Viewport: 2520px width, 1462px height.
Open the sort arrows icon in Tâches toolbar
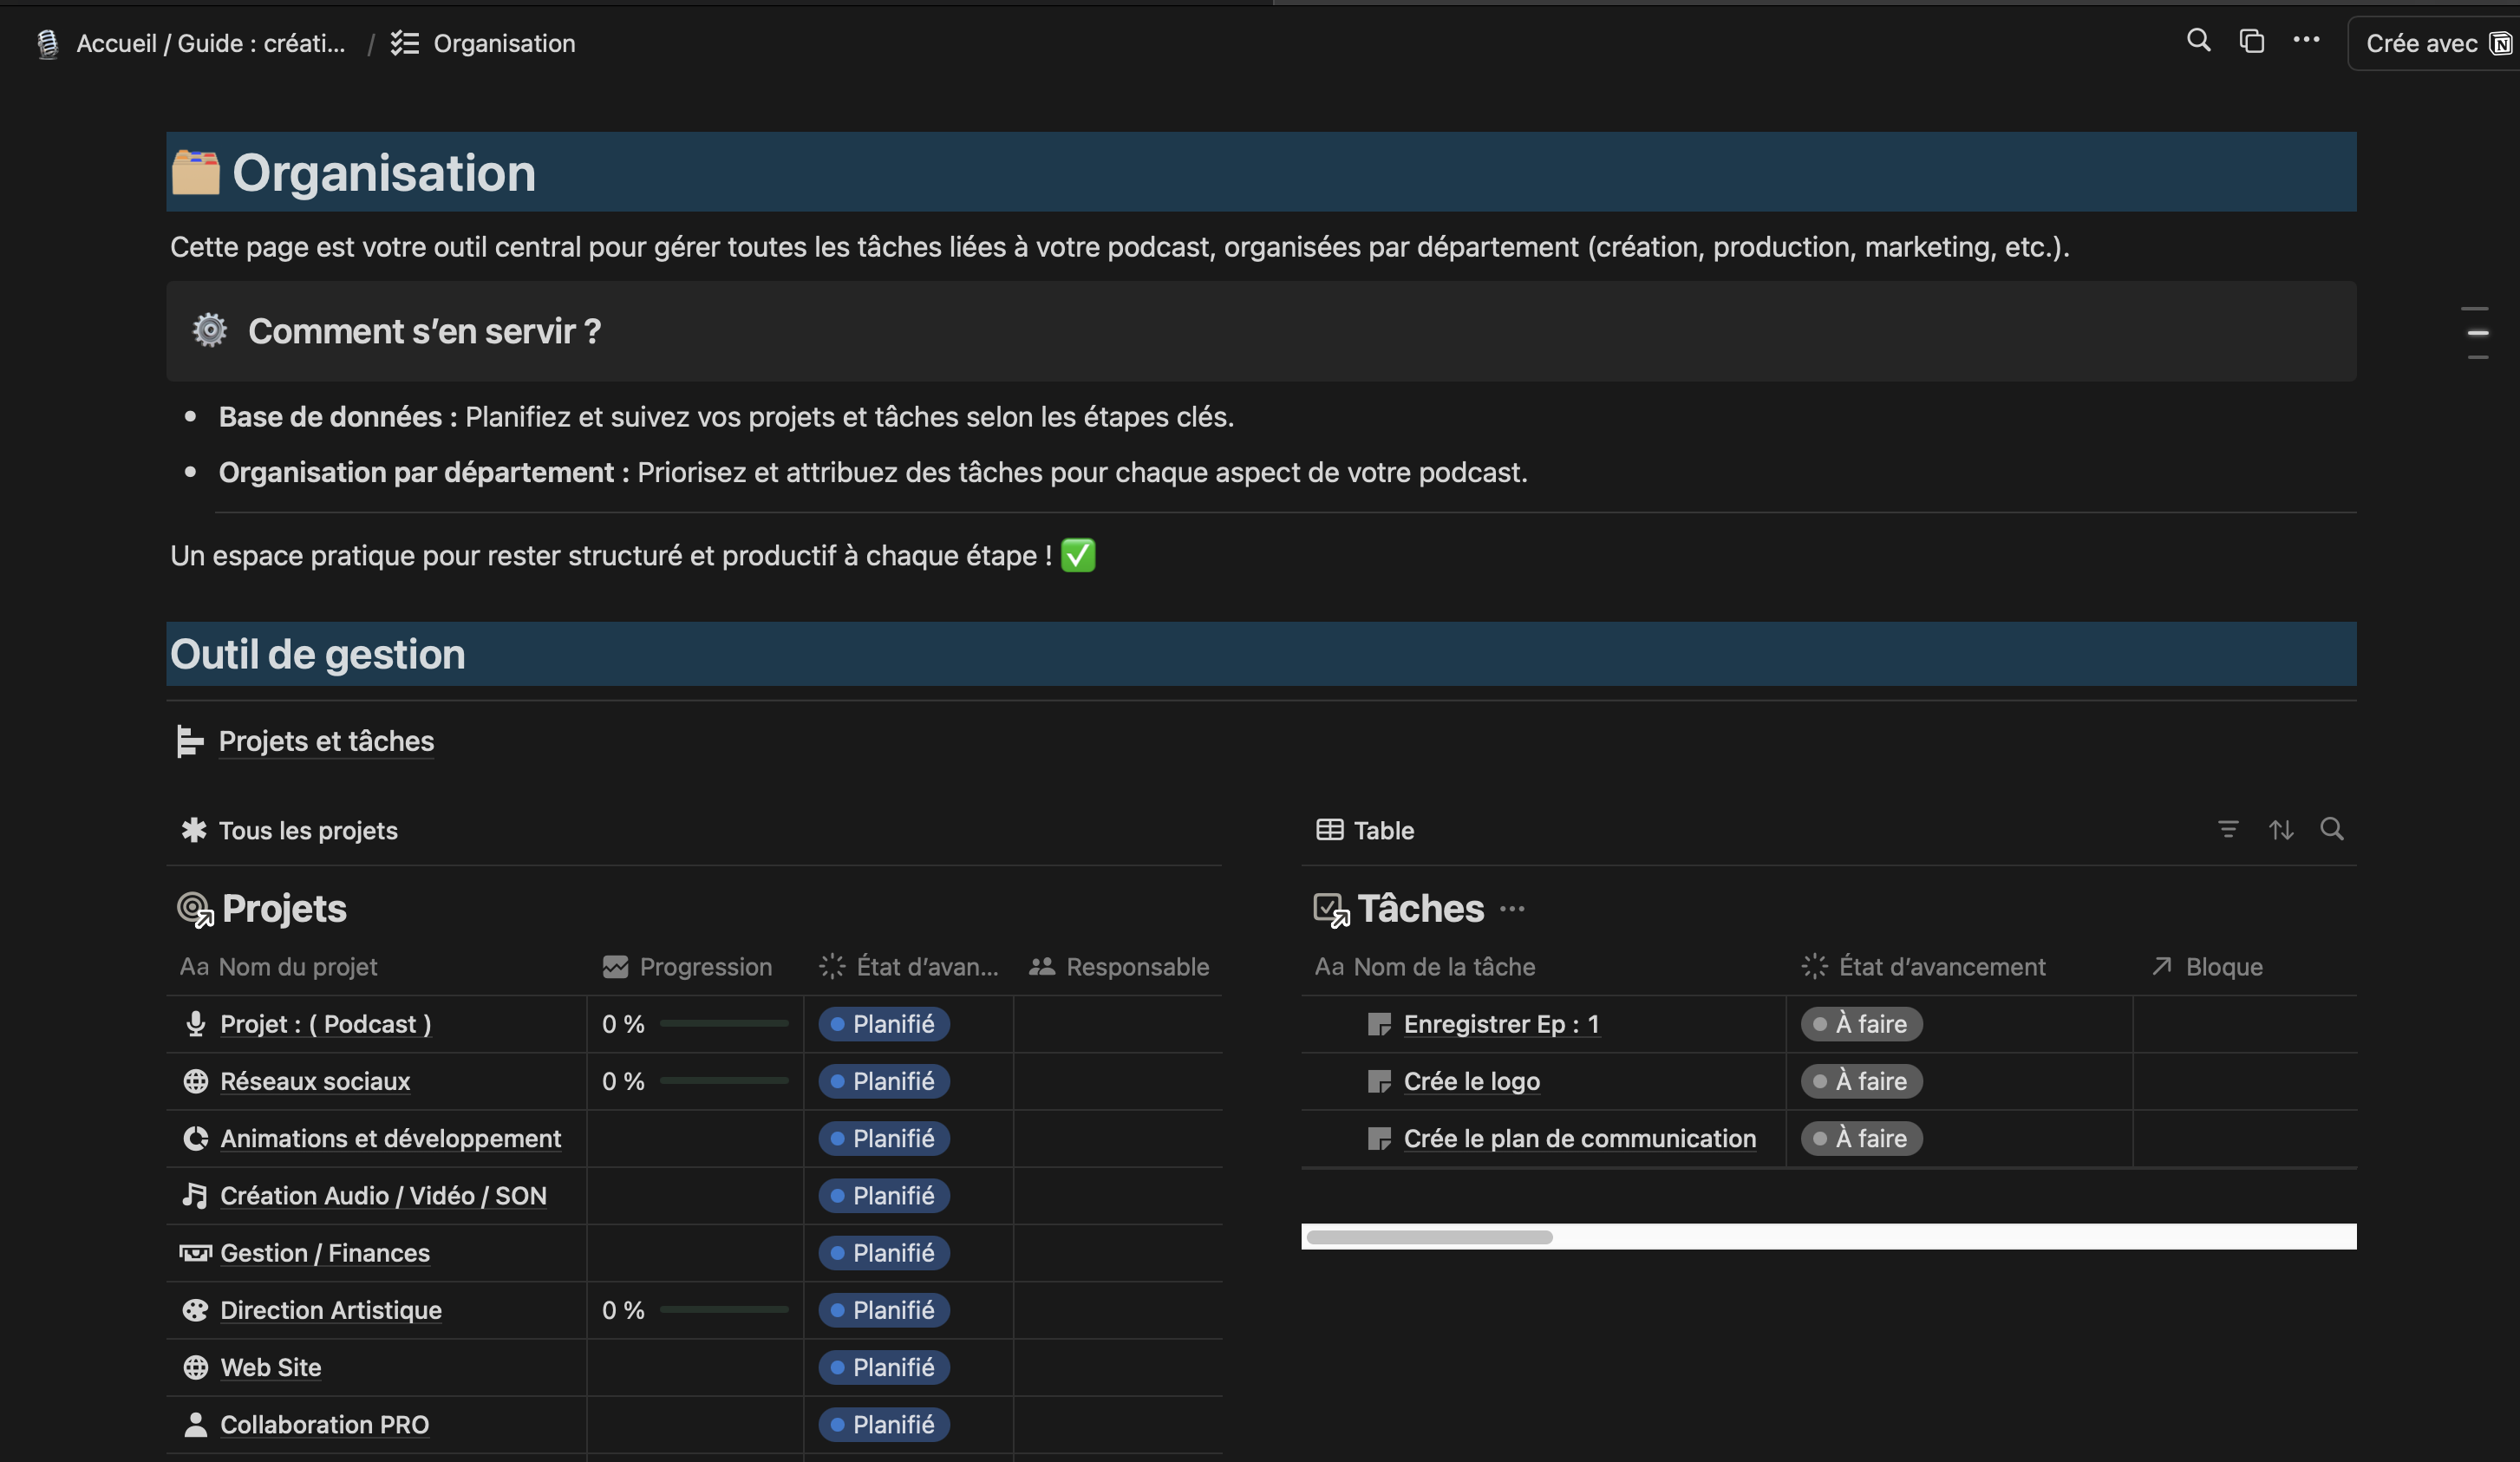click(2280, 829)
